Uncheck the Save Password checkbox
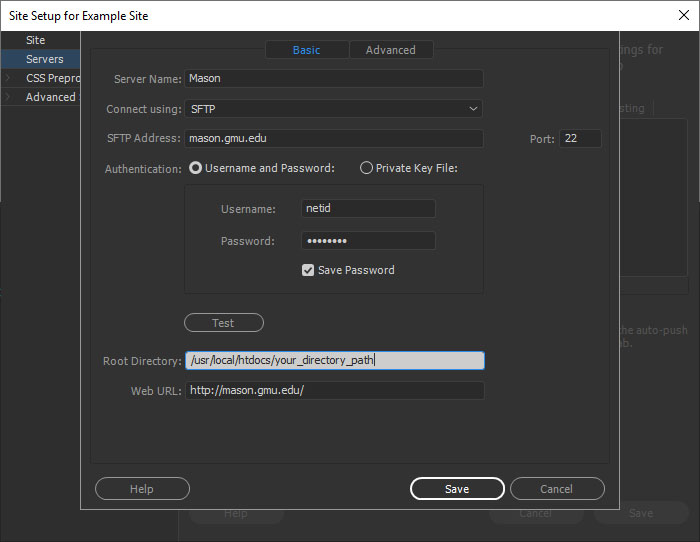This screenshot has width=700, height=542. click(308, 270)
